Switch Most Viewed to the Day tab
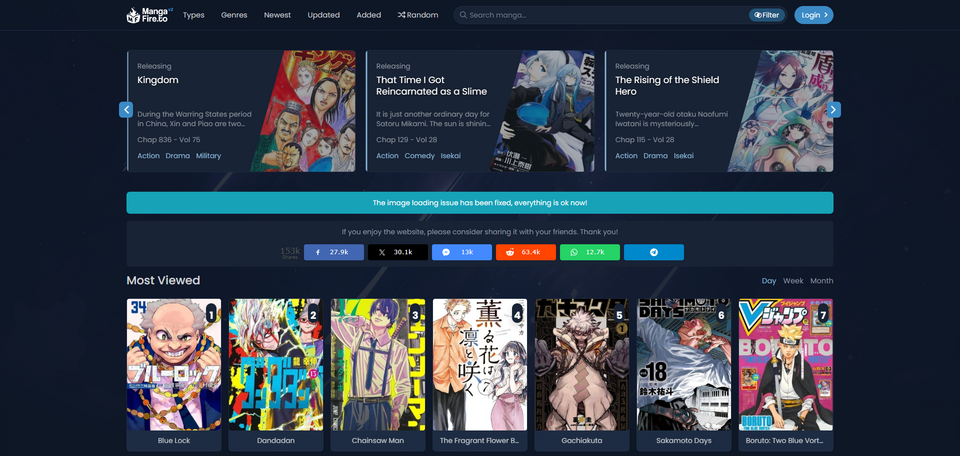 [769, 280]
